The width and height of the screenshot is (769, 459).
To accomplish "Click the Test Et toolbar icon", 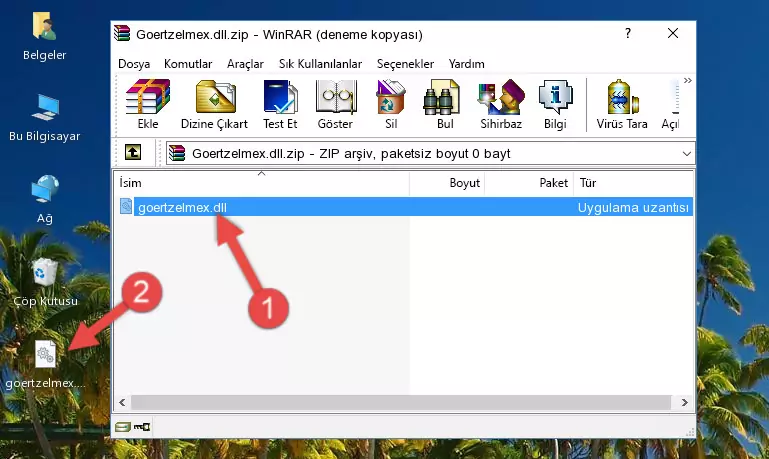I will coord(280,104).
